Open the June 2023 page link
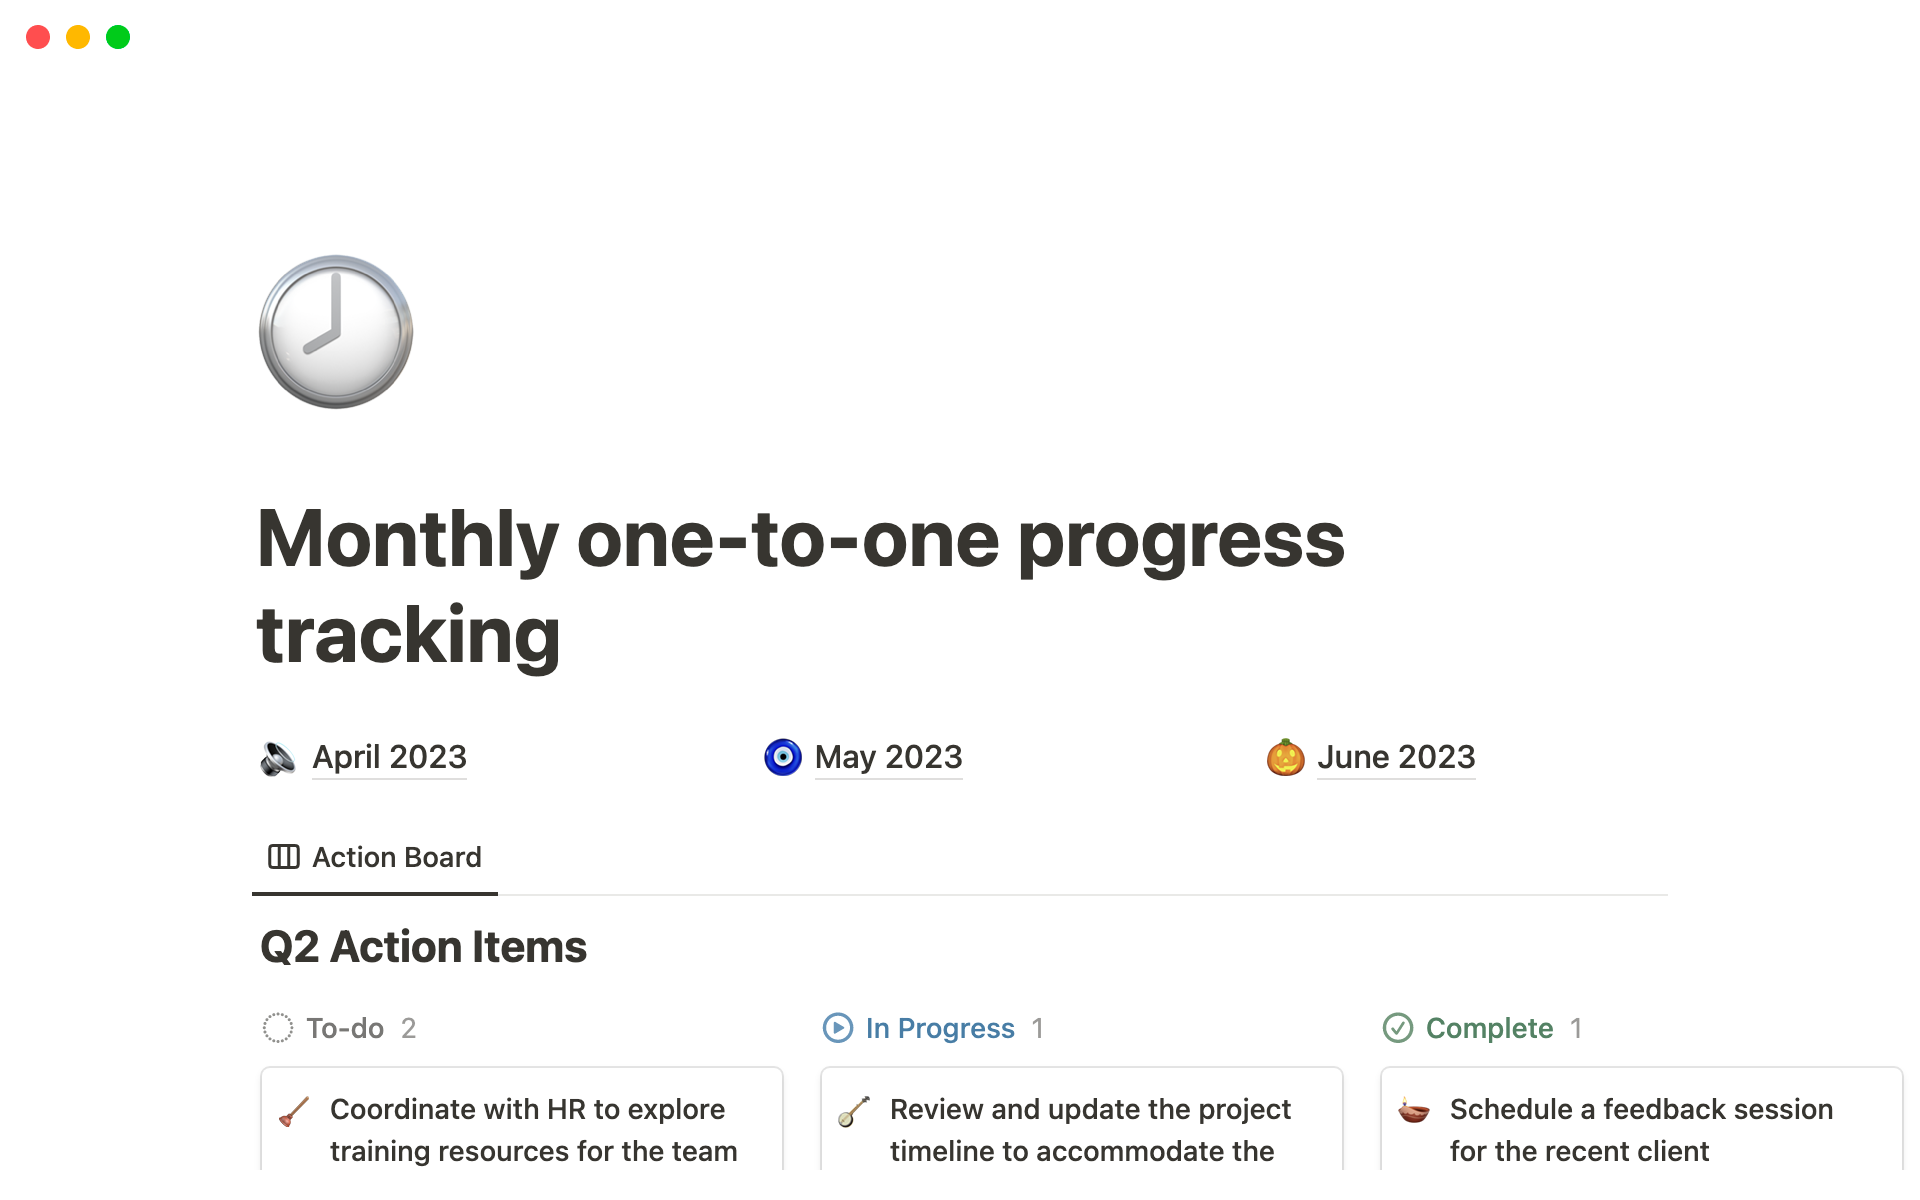The width and height of the screenshot is (1920, 1200). pyautogui.click(x=1395, y=757)
